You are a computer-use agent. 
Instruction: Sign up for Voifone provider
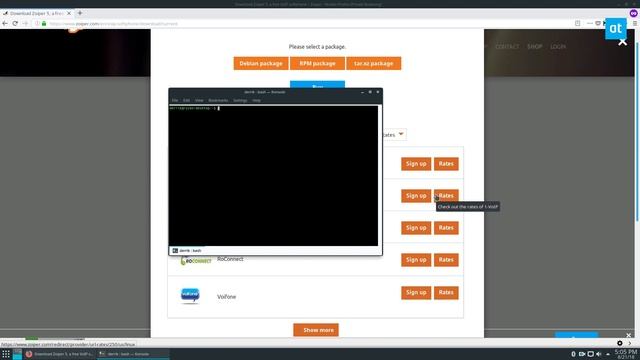click(416, 292)
